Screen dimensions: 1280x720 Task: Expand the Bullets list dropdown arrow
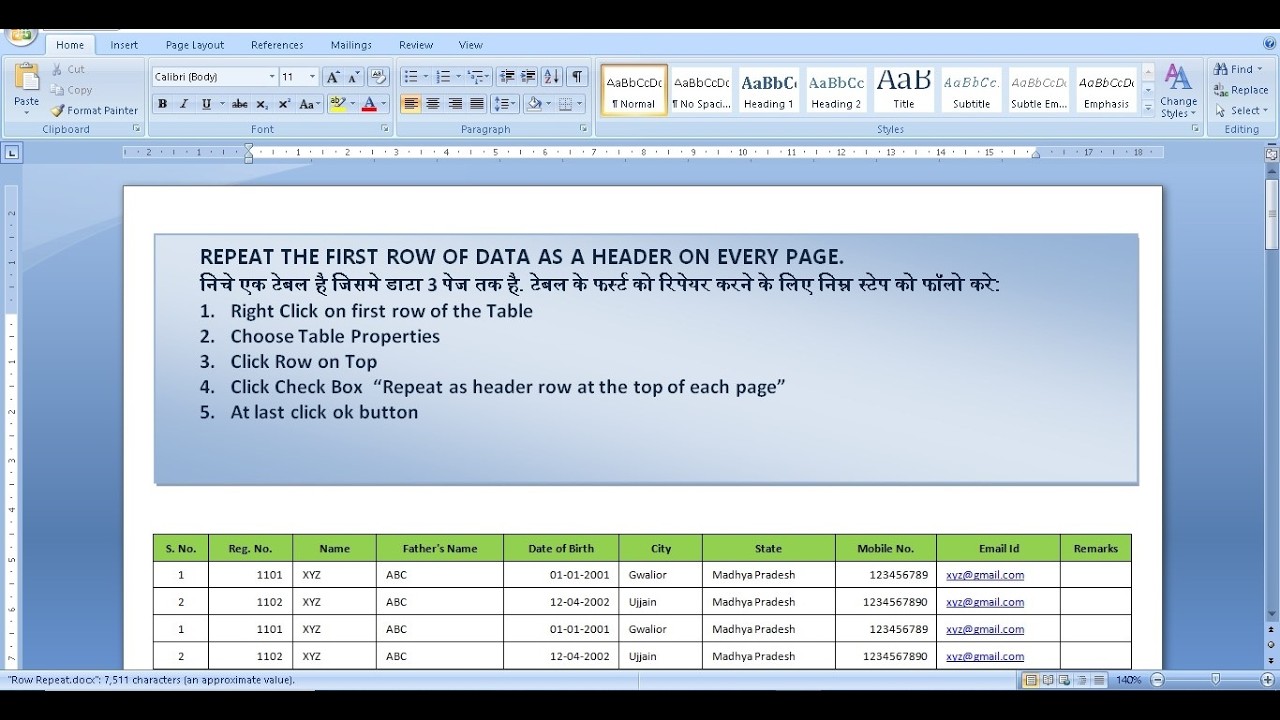pos(425,77)
